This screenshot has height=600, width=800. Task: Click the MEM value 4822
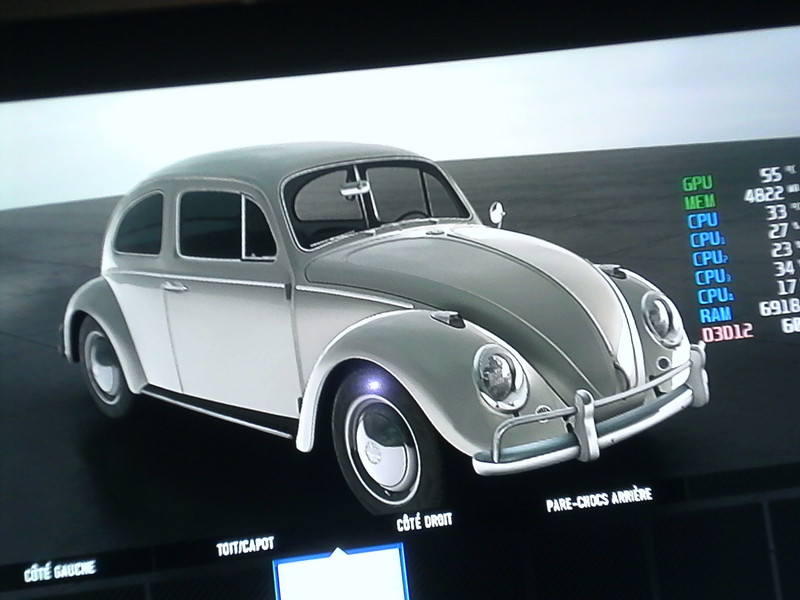pos(764,194)
